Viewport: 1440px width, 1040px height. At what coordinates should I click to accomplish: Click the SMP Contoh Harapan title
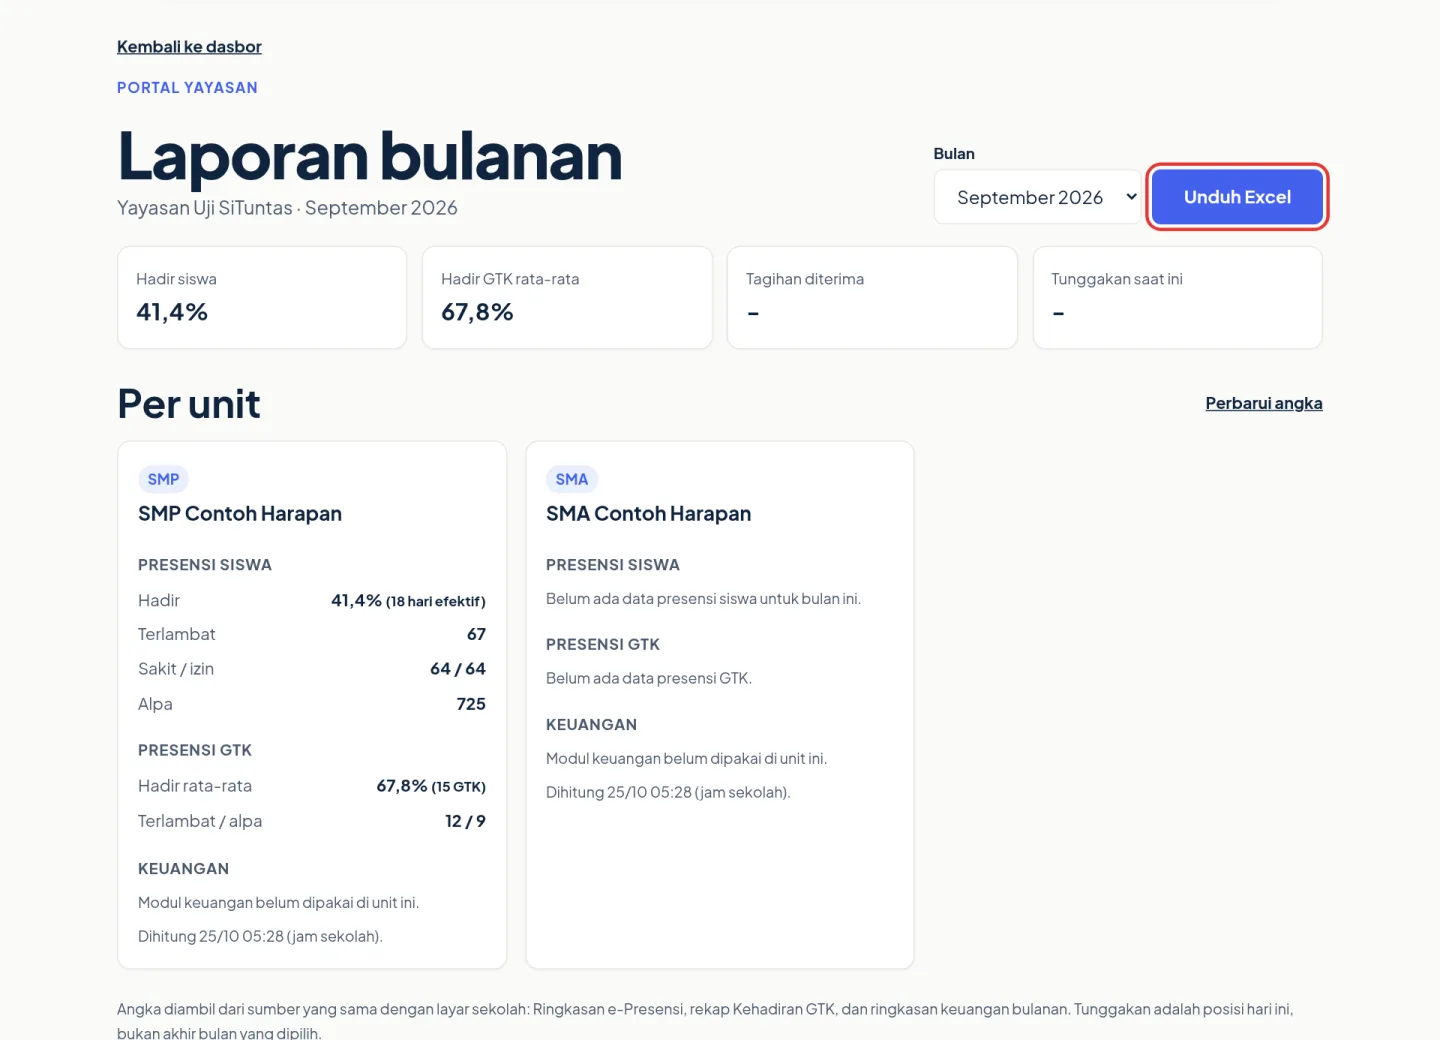(240, 514)
